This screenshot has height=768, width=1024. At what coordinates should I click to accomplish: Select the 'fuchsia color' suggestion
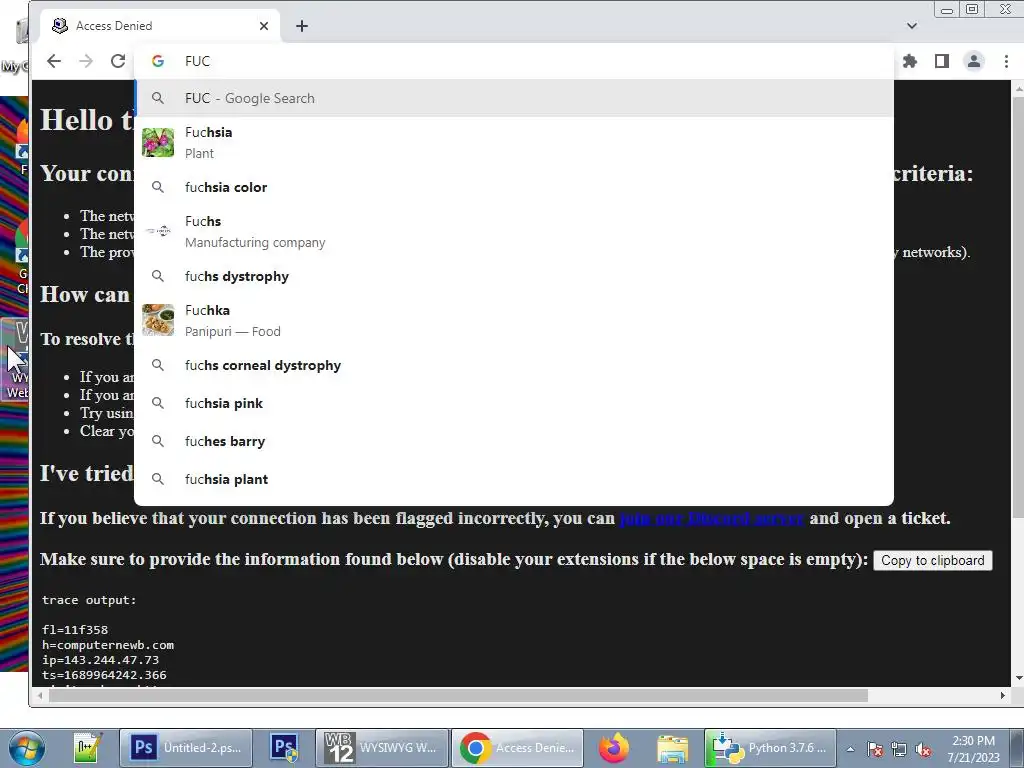(x=513, y=187)
